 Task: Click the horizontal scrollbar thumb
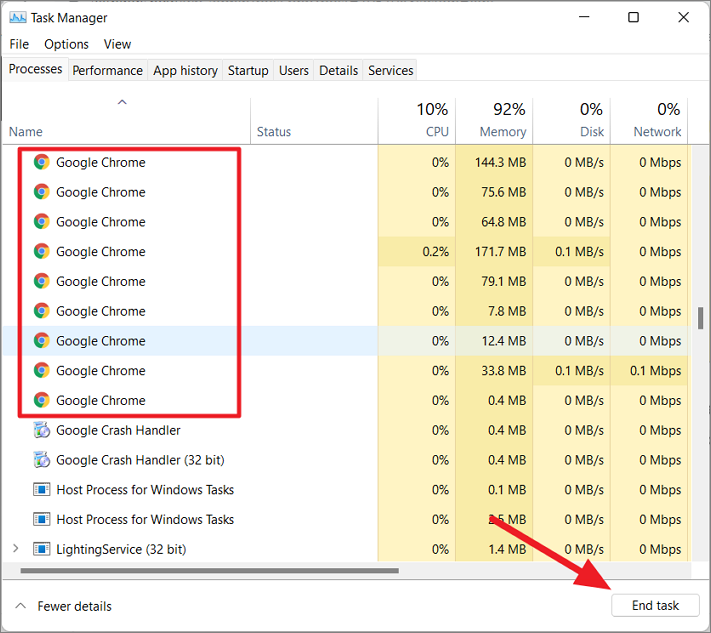(209, 570)
